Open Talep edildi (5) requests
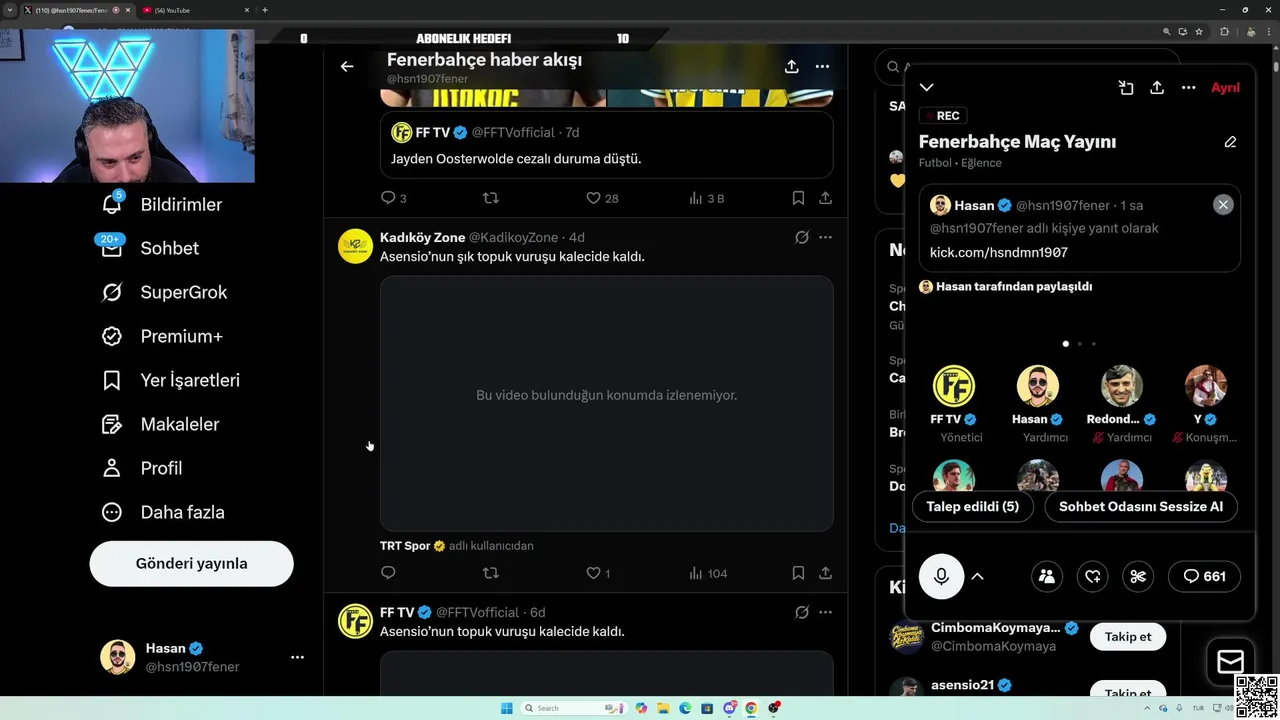This screenshot has width=1280, height=720. point(972,506)
